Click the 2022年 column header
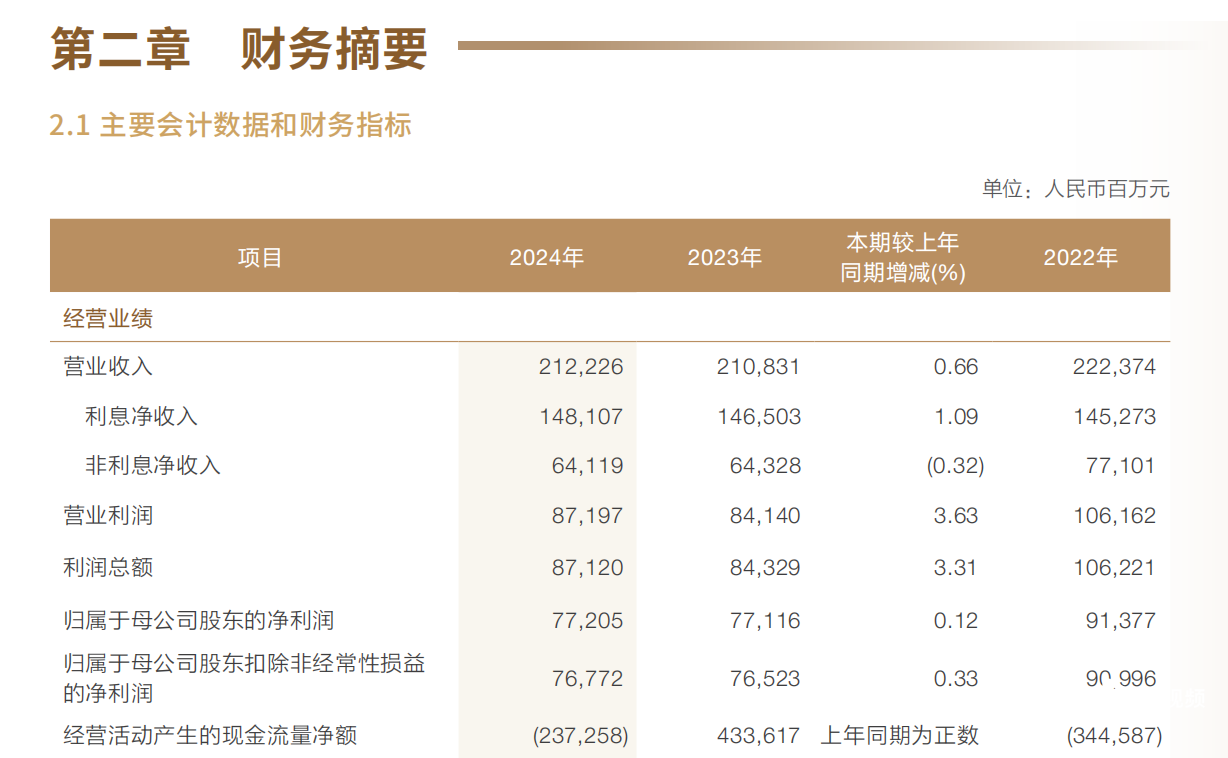 tap(1081, 257)
